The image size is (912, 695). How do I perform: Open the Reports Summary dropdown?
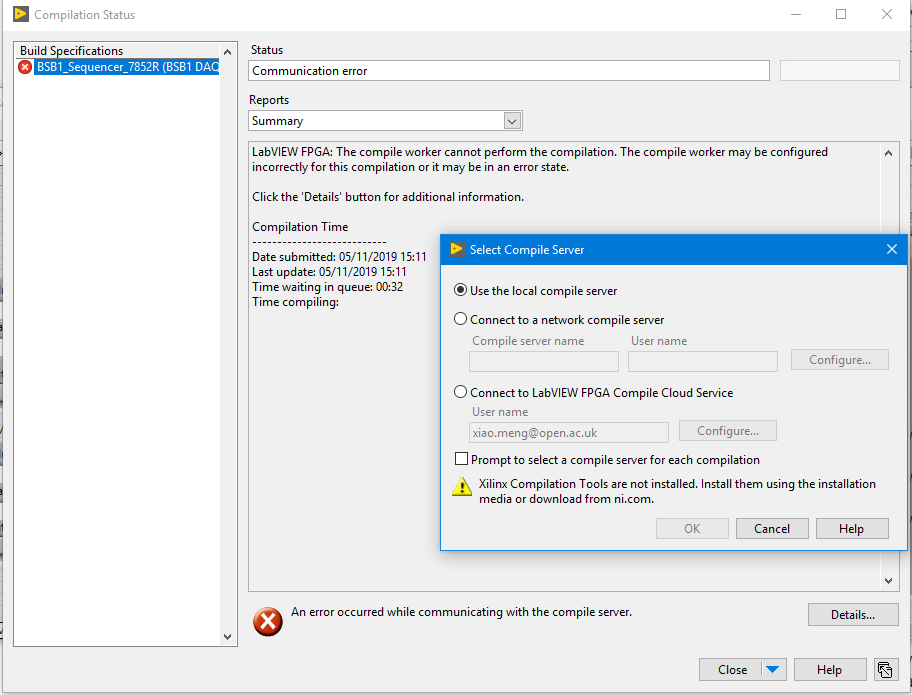[x=512, y=121]
